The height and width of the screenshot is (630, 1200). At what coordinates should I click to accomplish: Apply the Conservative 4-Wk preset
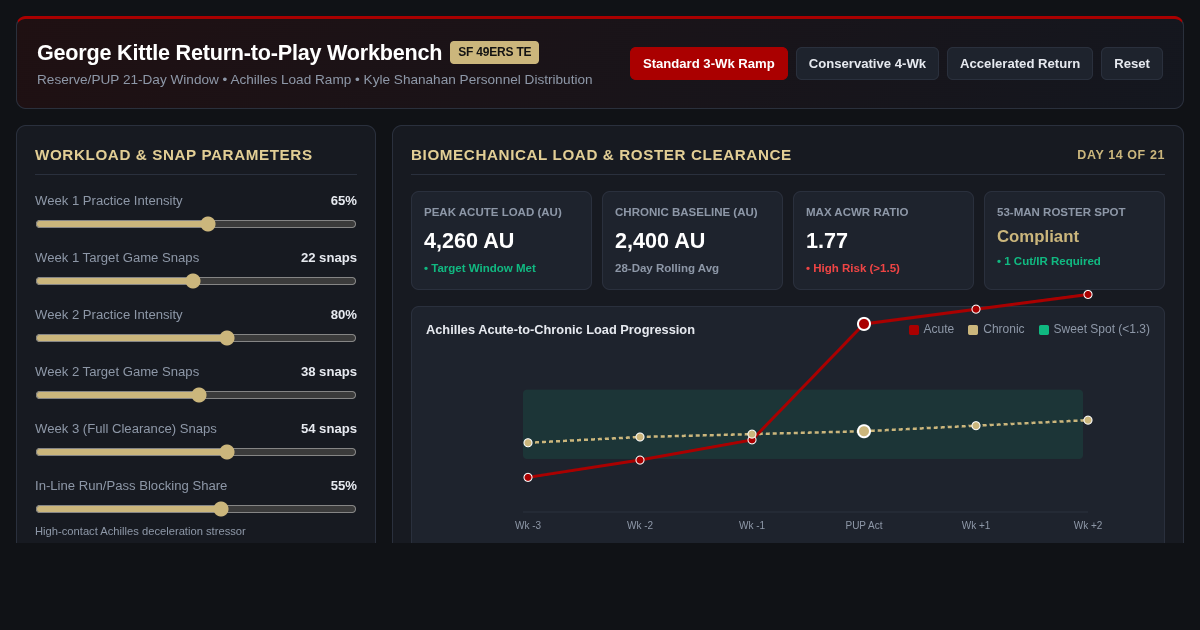867,63
